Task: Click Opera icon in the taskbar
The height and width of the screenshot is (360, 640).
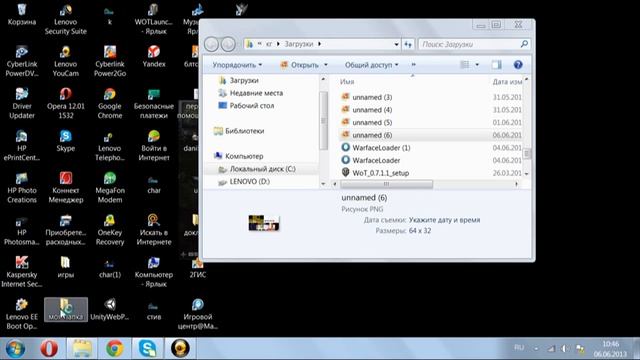Action: pos(49,349)
